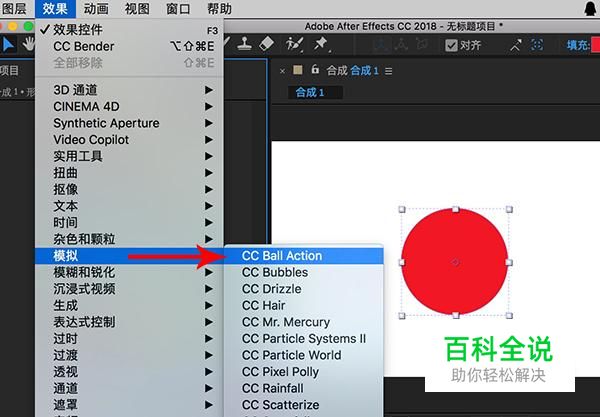Open the 帮助 menu
This screenshot has width=600, height=417.
[x=219, y=8]
